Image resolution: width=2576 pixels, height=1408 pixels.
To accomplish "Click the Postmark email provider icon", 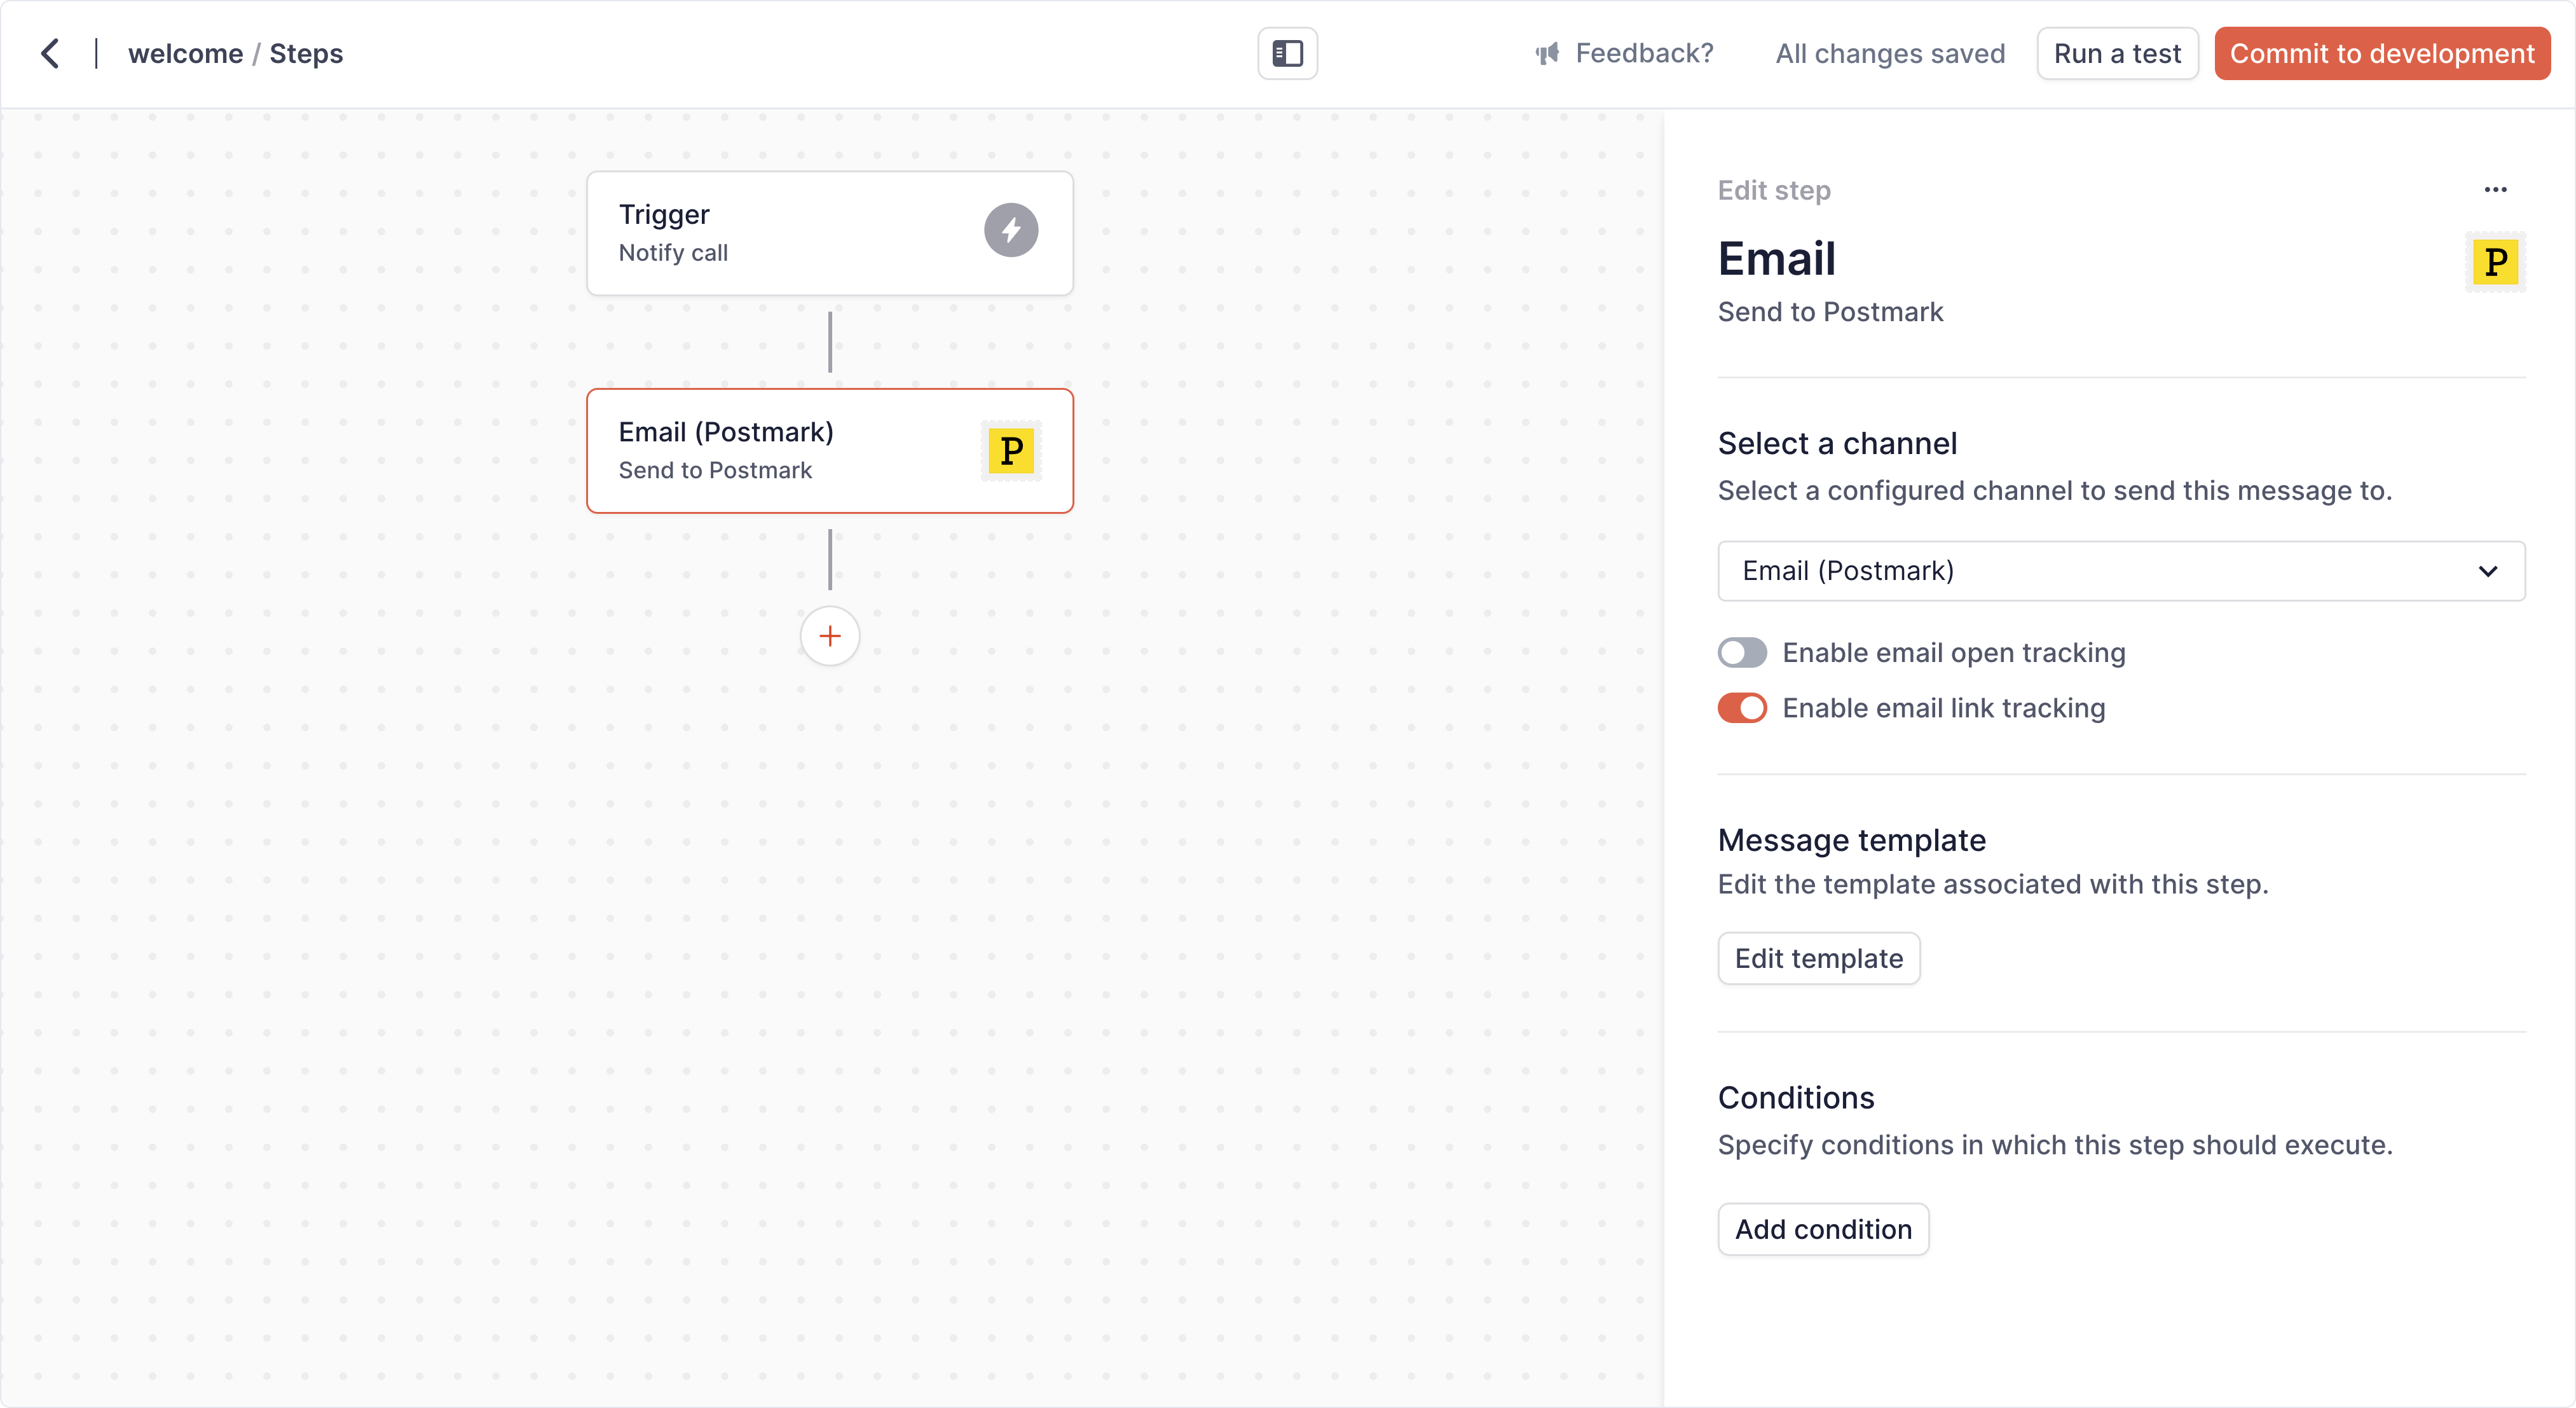I will 1011,451.
